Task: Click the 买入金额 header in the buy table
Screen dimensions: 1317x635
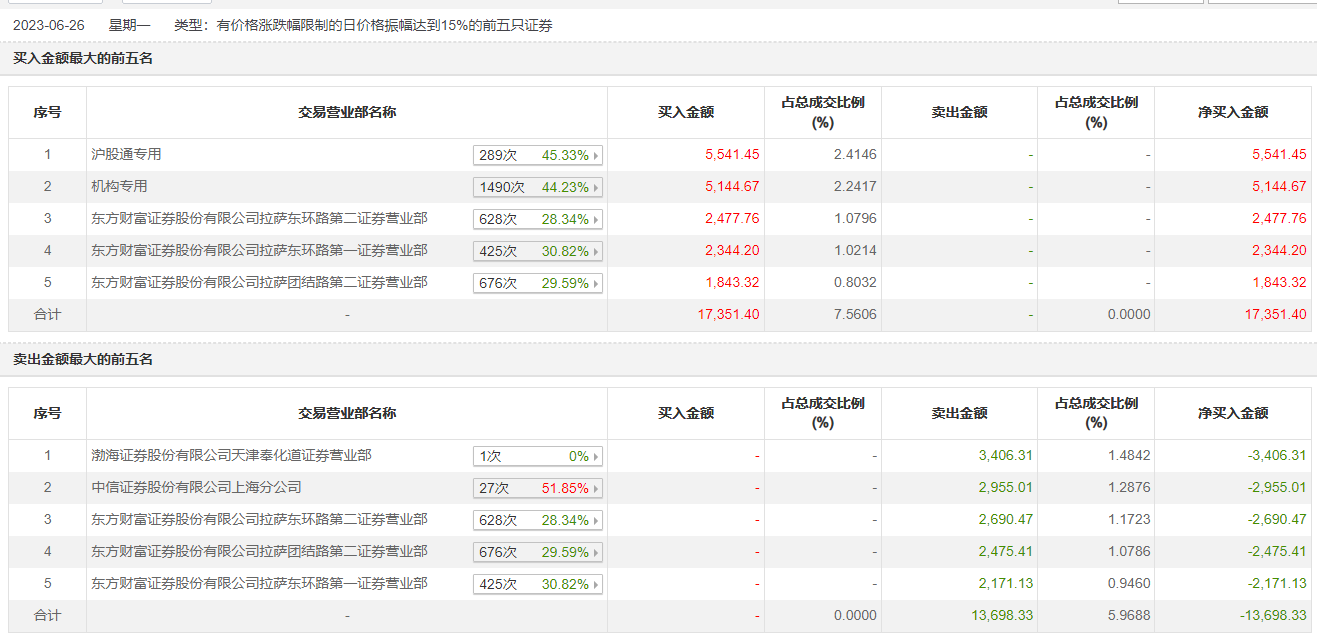Action: pyautogui.click(x=686, y=112)
